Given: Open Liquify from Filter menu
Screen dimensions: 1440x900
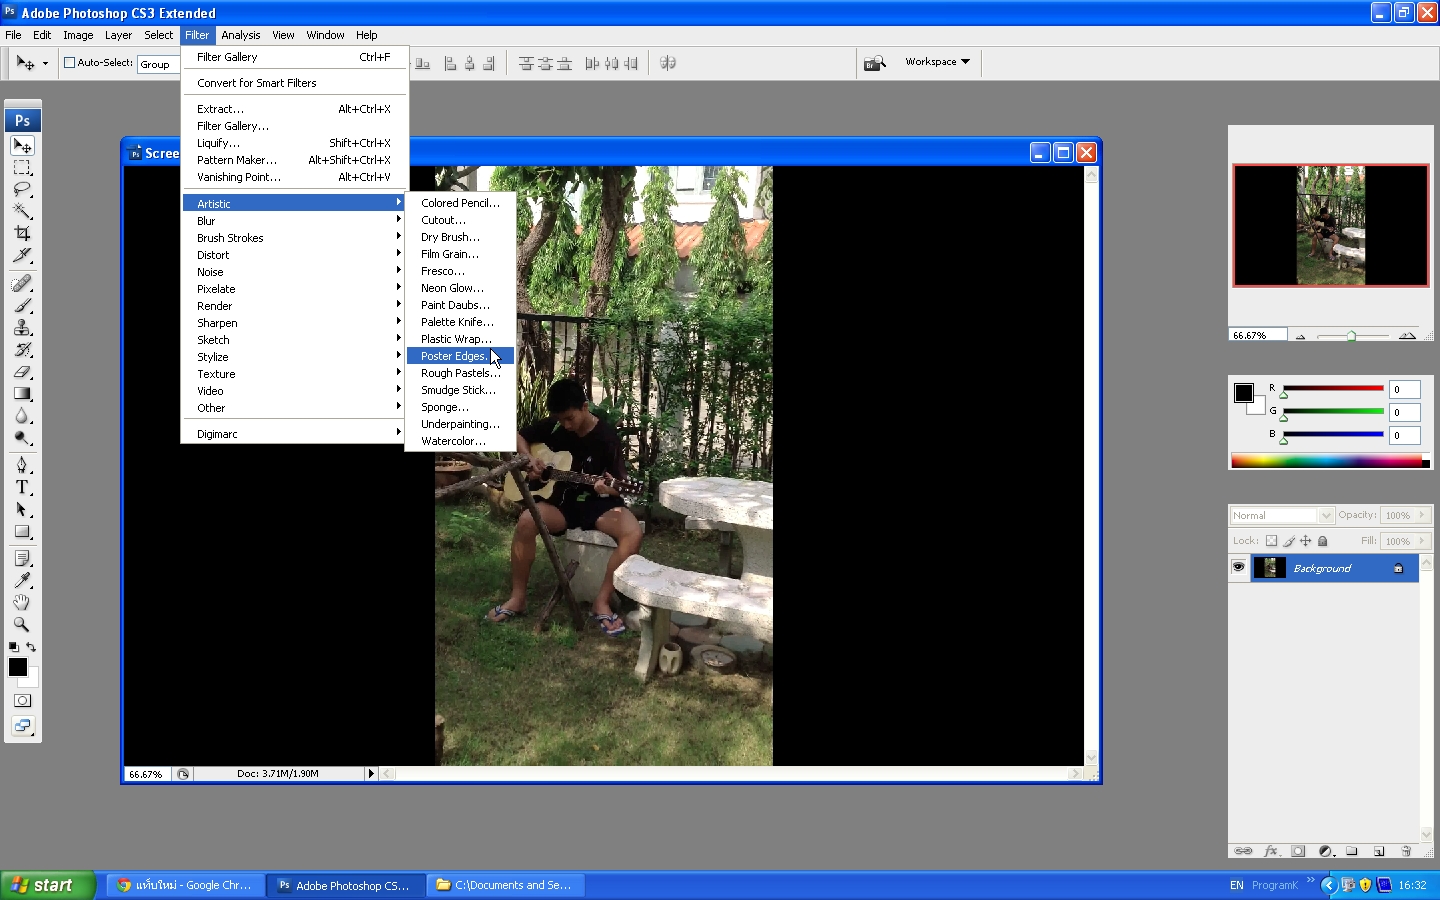Looking at the screenshot, I should 294,143.
